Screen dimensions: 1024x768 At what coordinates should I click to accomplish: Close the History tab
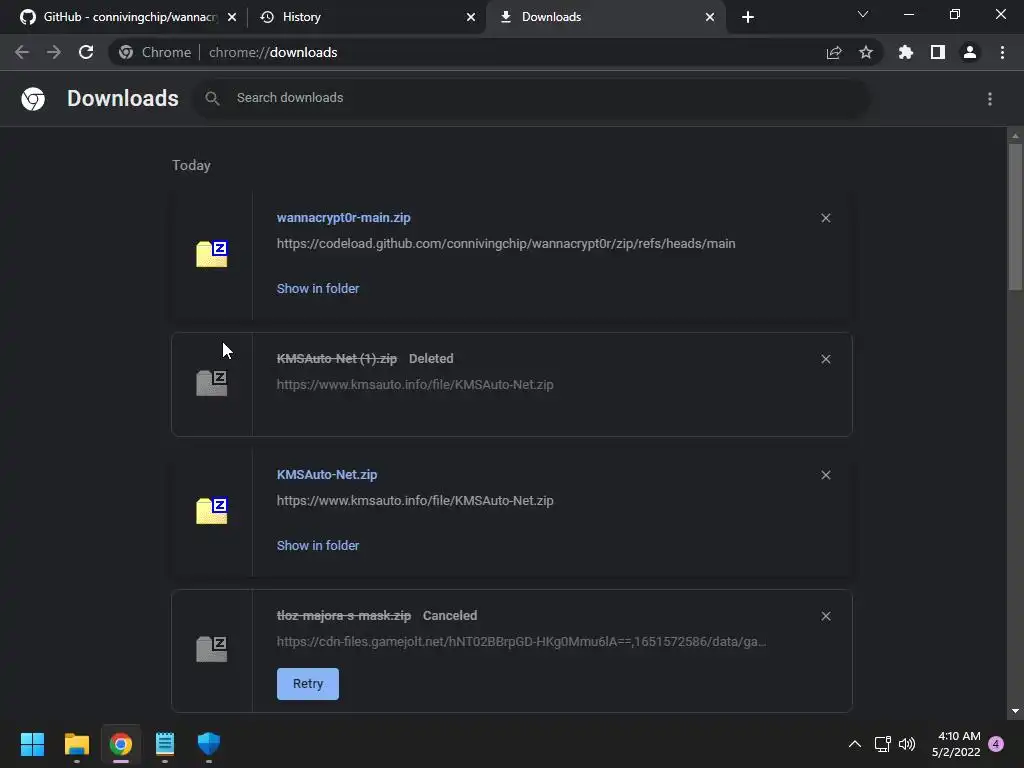pos(471,17)
